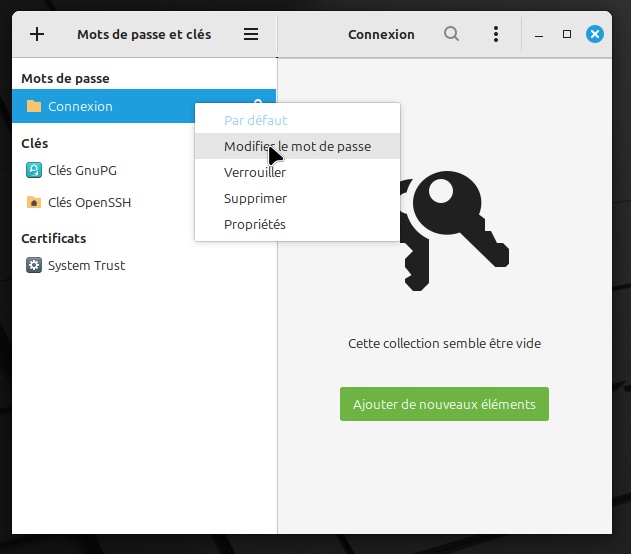Choose Modifier le mot de passe
Screen dimensions: 631x554
[x=297, y=146]
